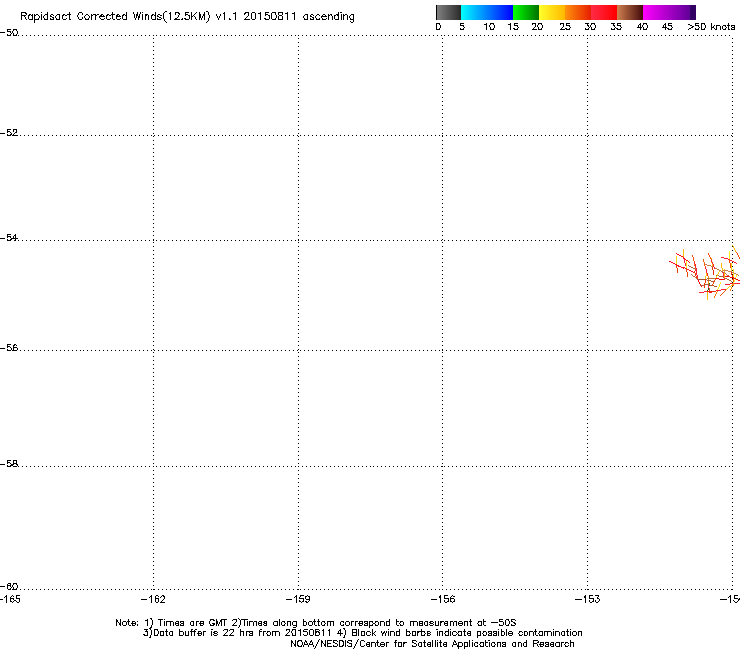Click the color legend label '20'
This screenshot has width=740, height=650.
(537, 27)
